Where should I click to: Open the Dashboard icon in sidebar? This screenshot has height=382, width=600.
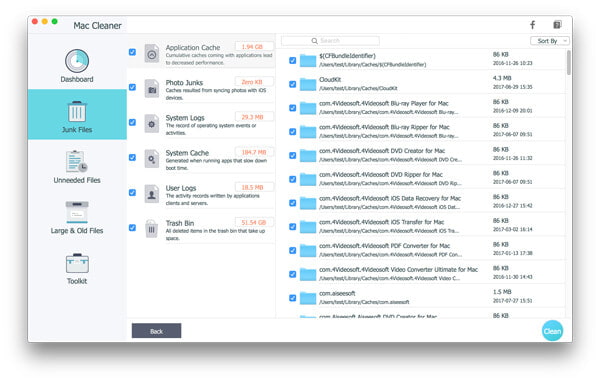[x=77, y=61]
